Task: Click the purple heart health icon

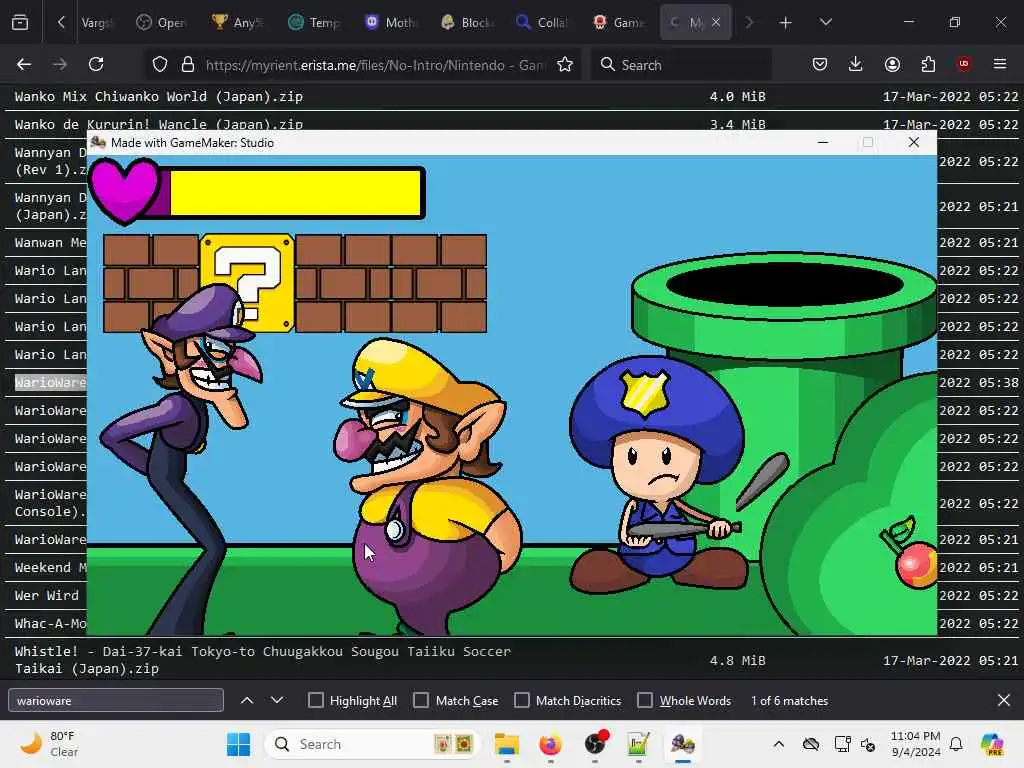Action: 125,191
